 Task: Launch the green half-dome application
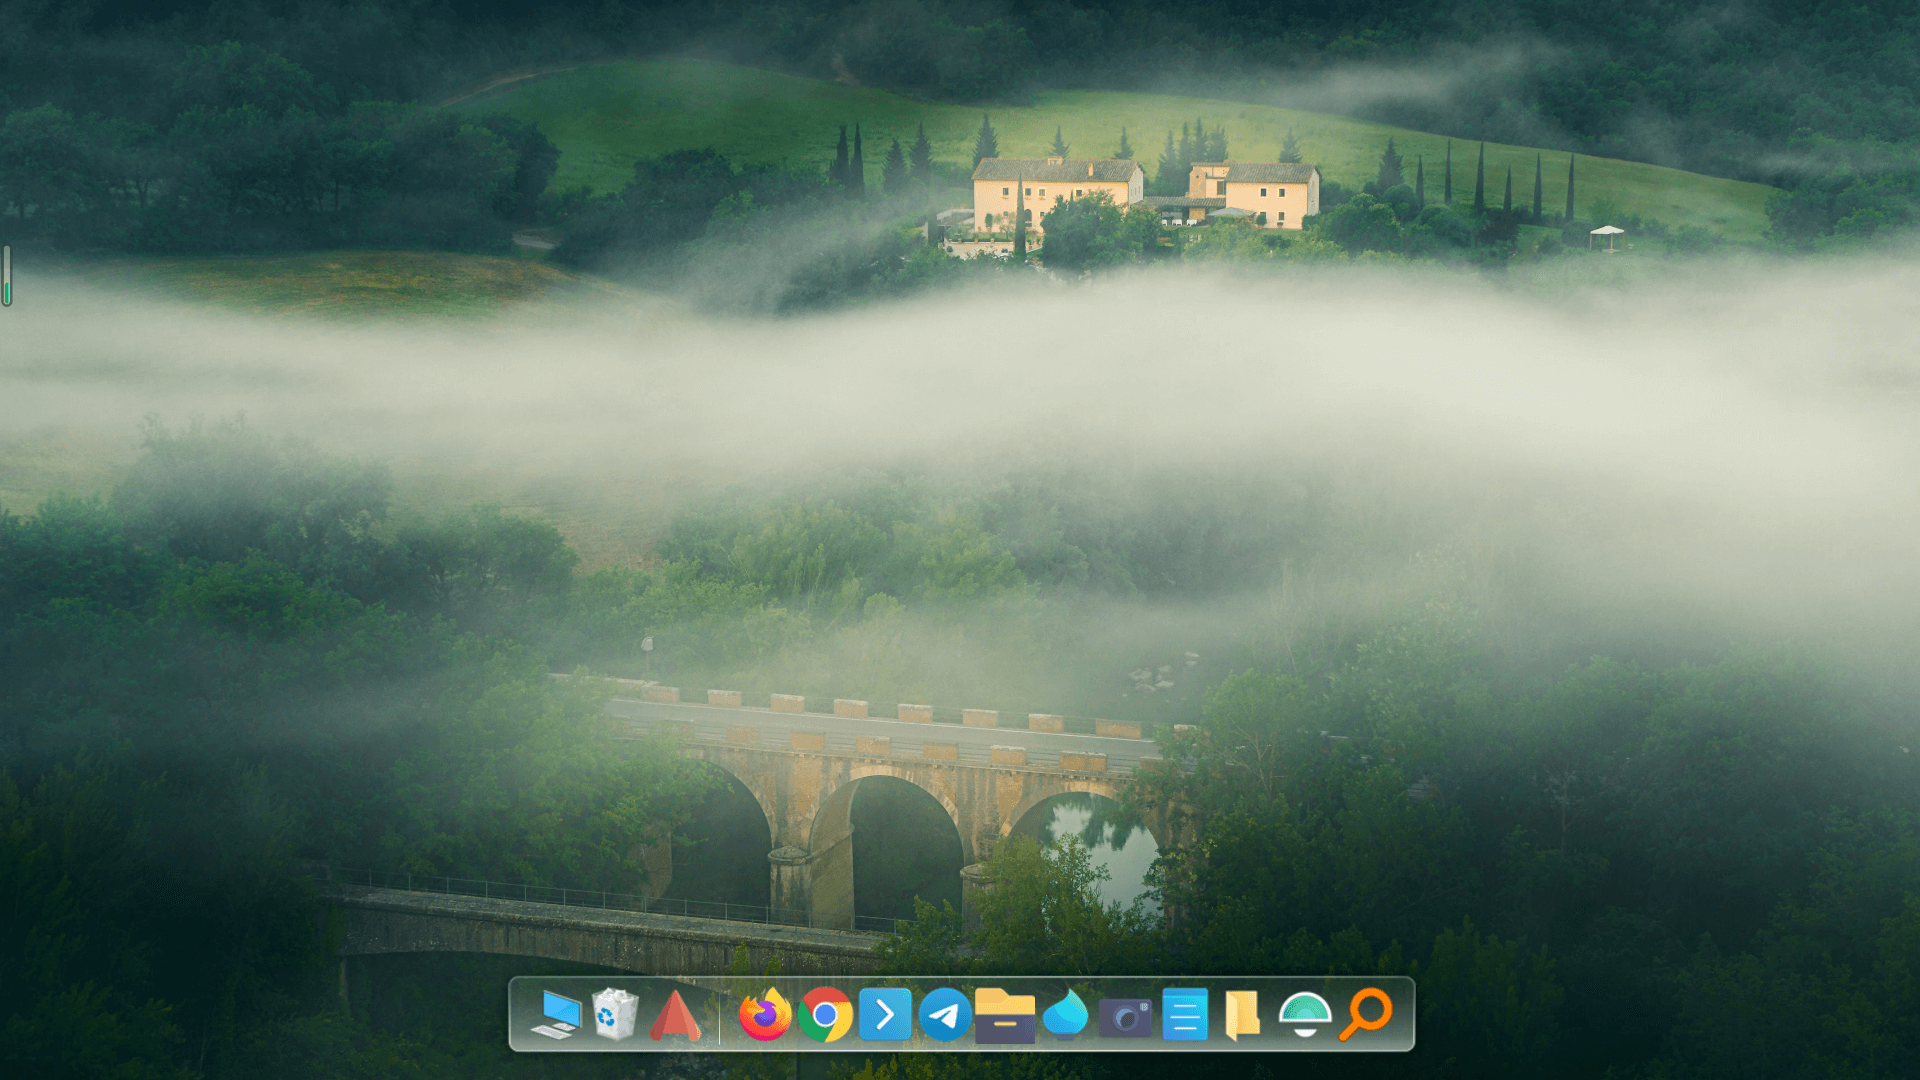pos(1305,1015)
